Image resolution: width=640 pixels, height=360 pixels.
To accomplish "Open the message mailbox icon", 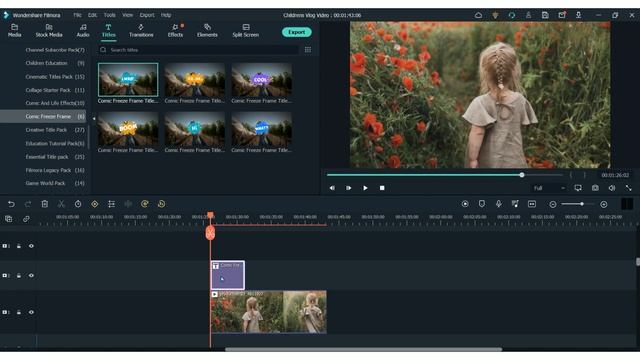I will click(562, 15).
